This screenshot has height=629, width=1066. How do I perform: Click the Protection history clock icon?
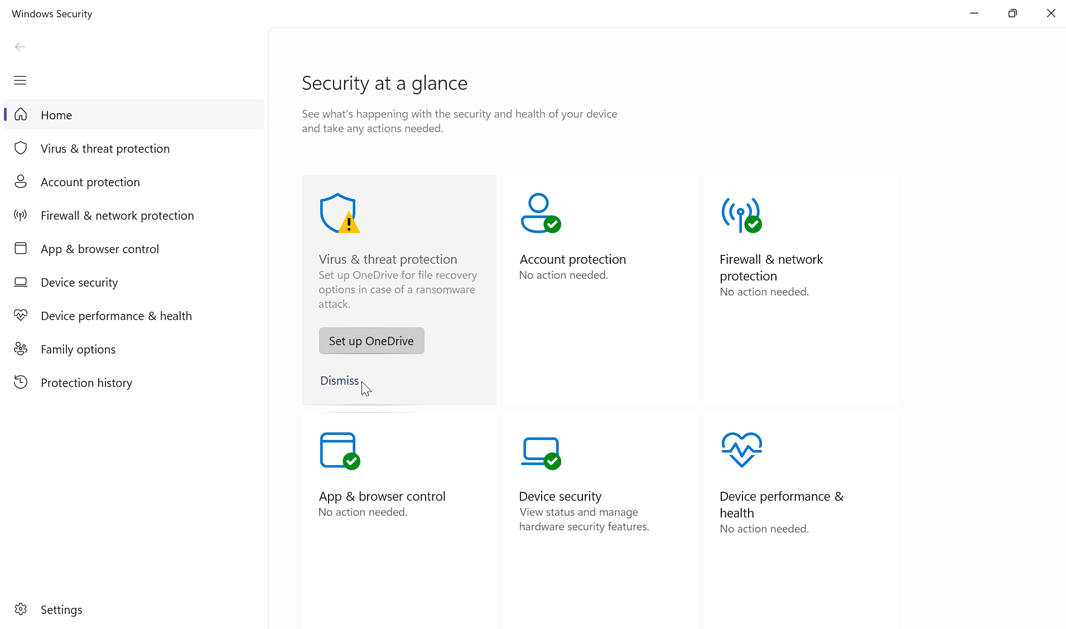[21, 382]
